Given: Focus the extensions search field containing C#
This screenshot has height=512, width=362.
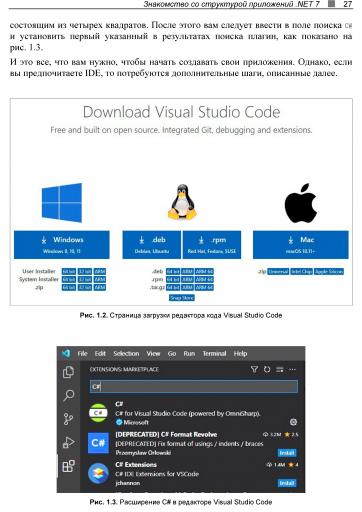Looking at the screenshot, I should (194, 386).
